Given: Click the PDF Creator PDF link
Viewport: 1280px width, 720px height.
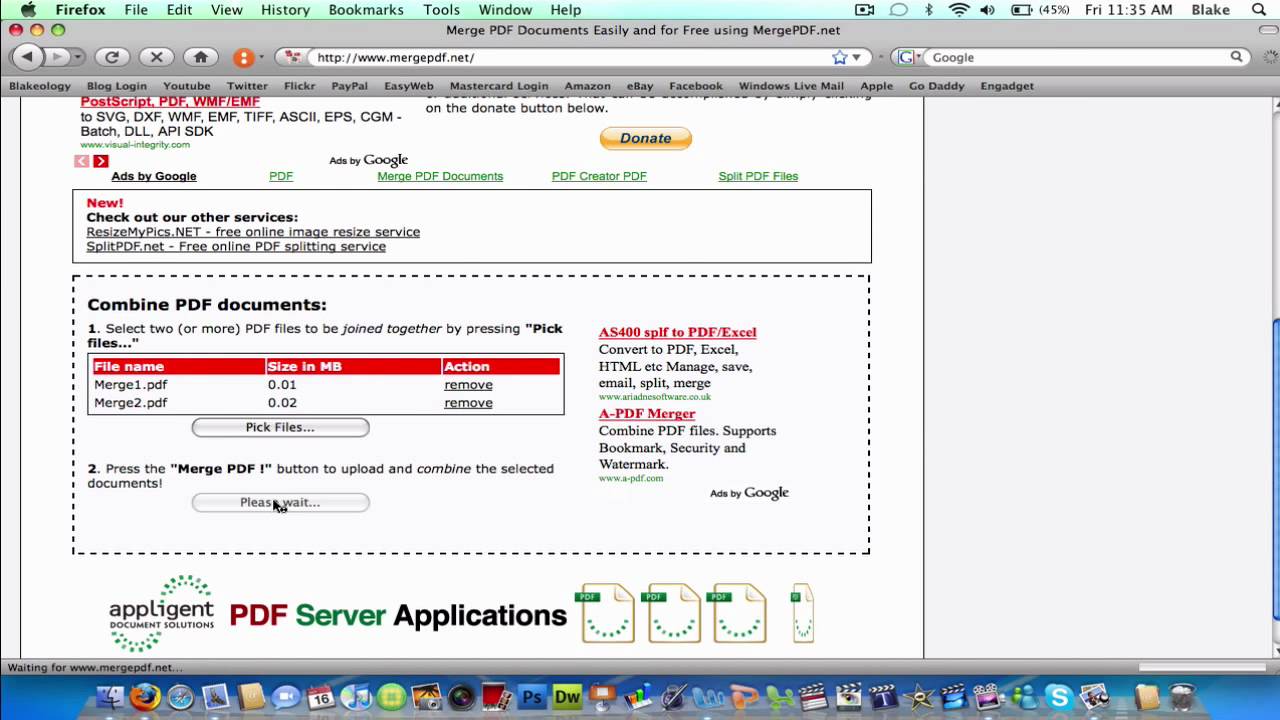Looking at the screenshot, I should coord(599,176).
